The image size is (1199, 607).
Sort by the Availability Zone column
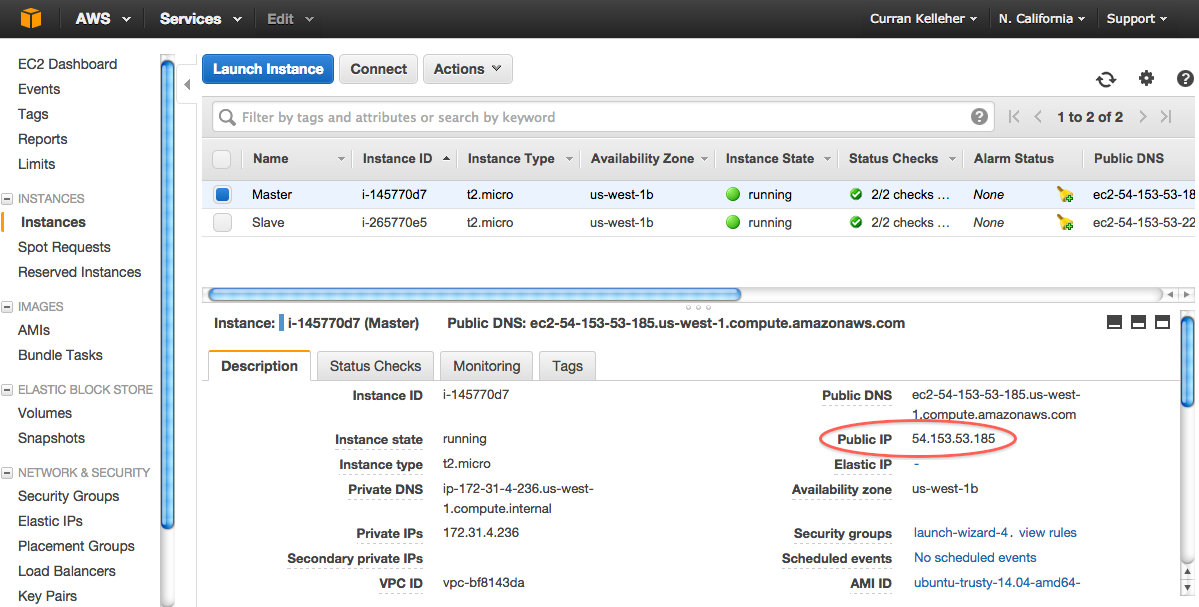point(648,159)
